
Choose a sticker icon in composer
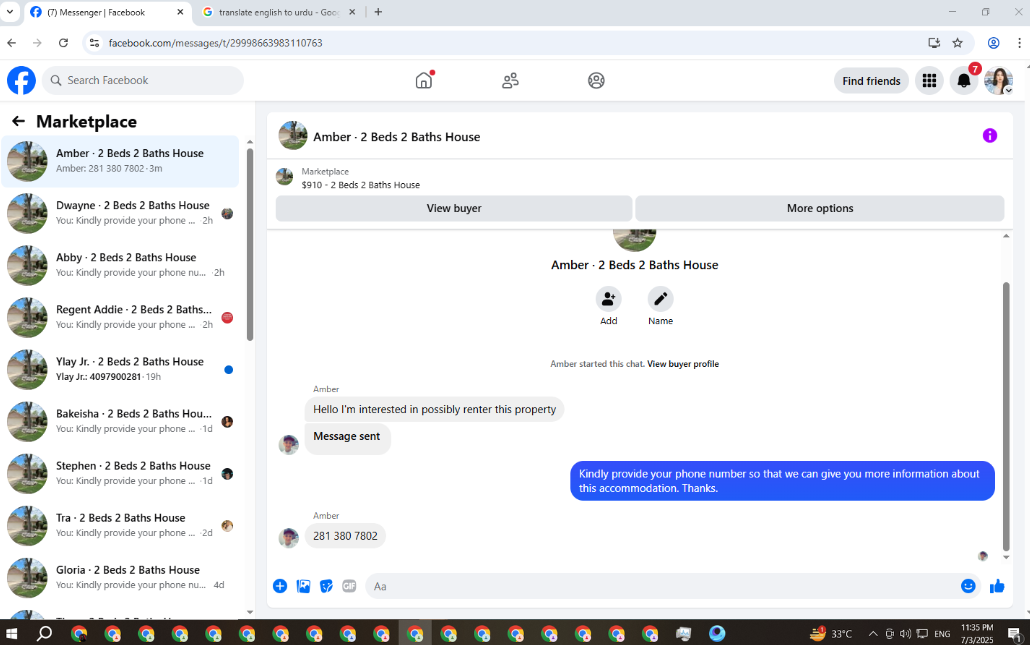(x=326, y=586)
